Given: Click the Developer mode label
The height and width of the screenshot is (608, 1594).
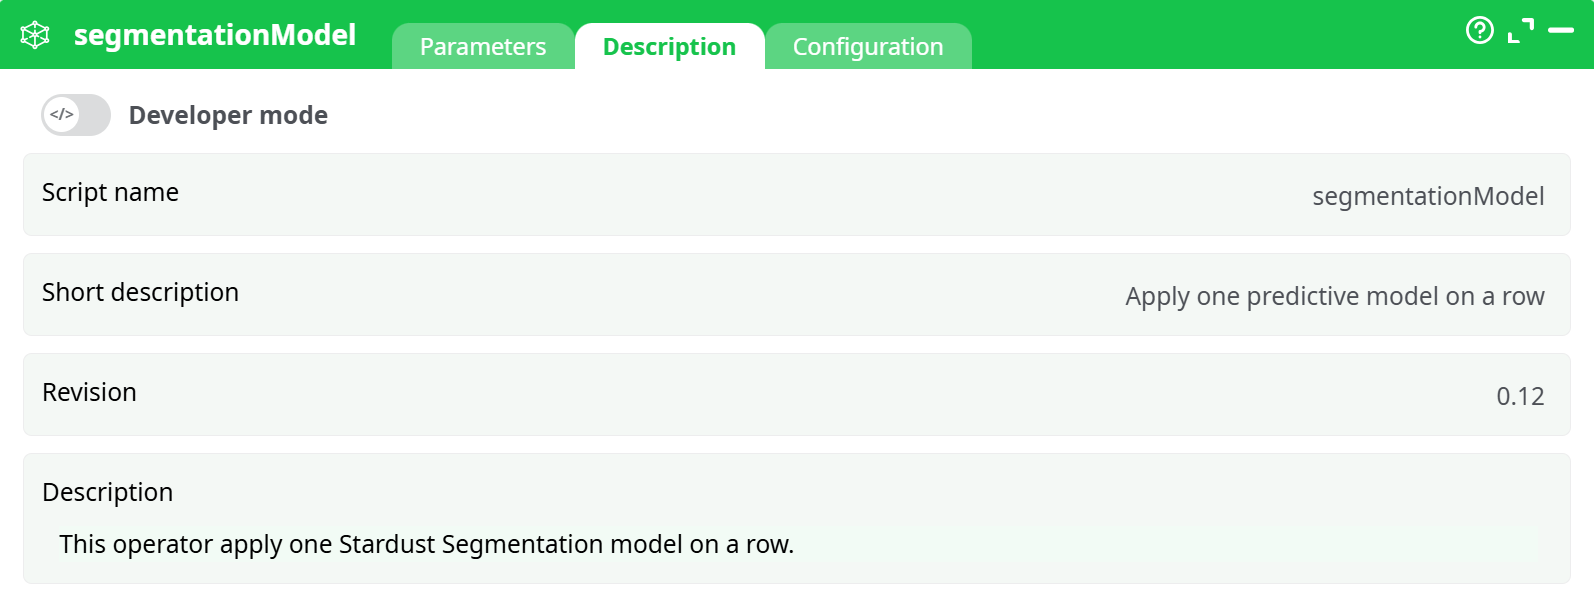Looking at the screenshot, I should coord(228,115).
